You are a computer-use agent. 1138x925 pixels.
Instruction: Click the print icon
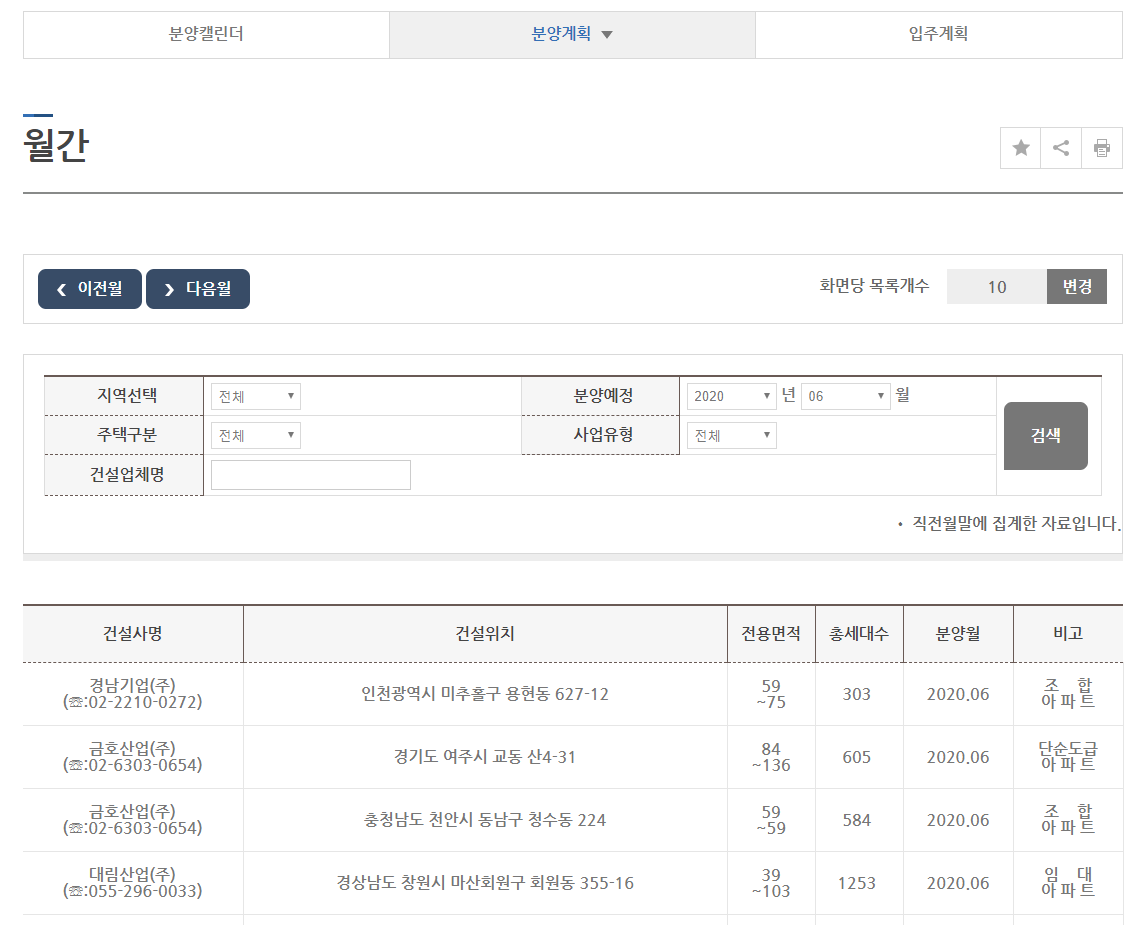click(x=1102, y=148)
